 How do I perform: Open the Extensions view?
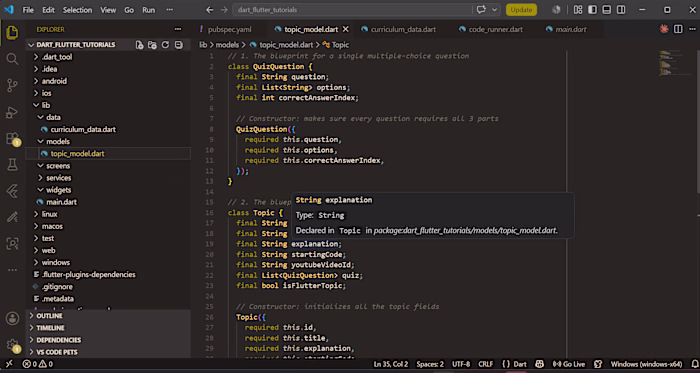coord(12,139)
